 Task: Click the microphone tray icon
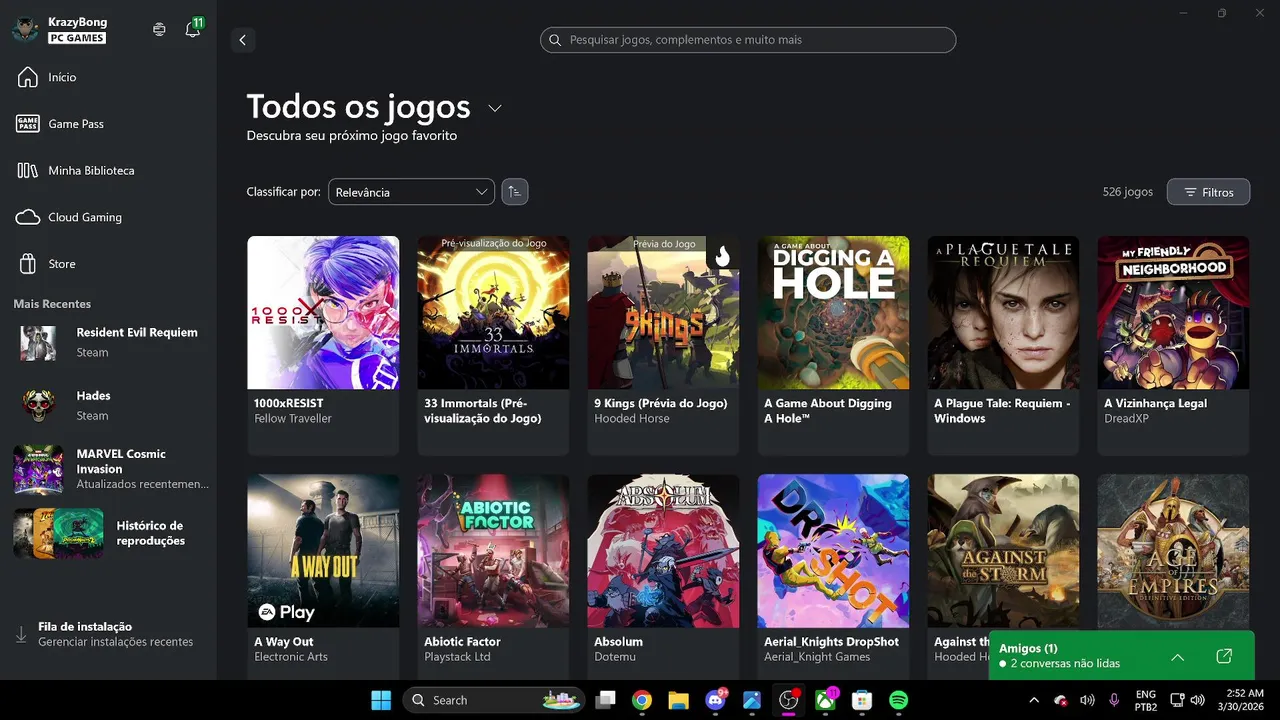[1114, 700]
